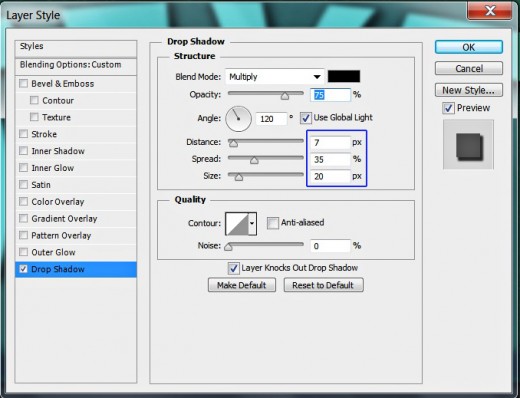Enable the Color Overlay checkbox
Screen dimensions: 520x398
[23, 201]
